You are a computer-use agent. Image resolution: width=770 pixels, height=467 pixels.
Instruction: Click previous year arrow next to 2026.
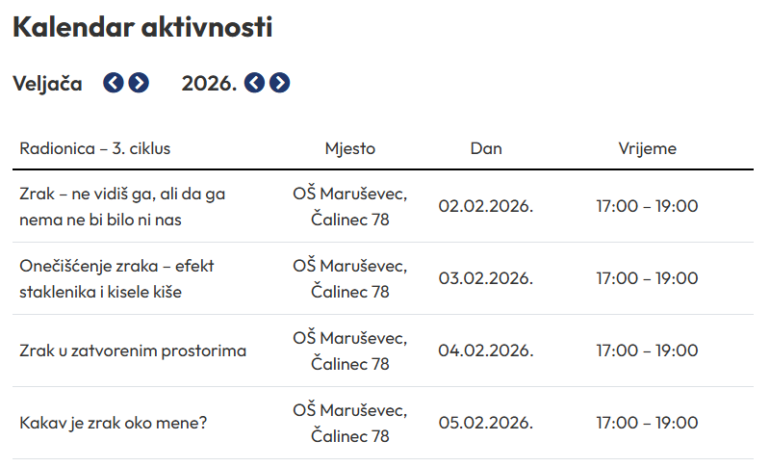coord(255,83)
